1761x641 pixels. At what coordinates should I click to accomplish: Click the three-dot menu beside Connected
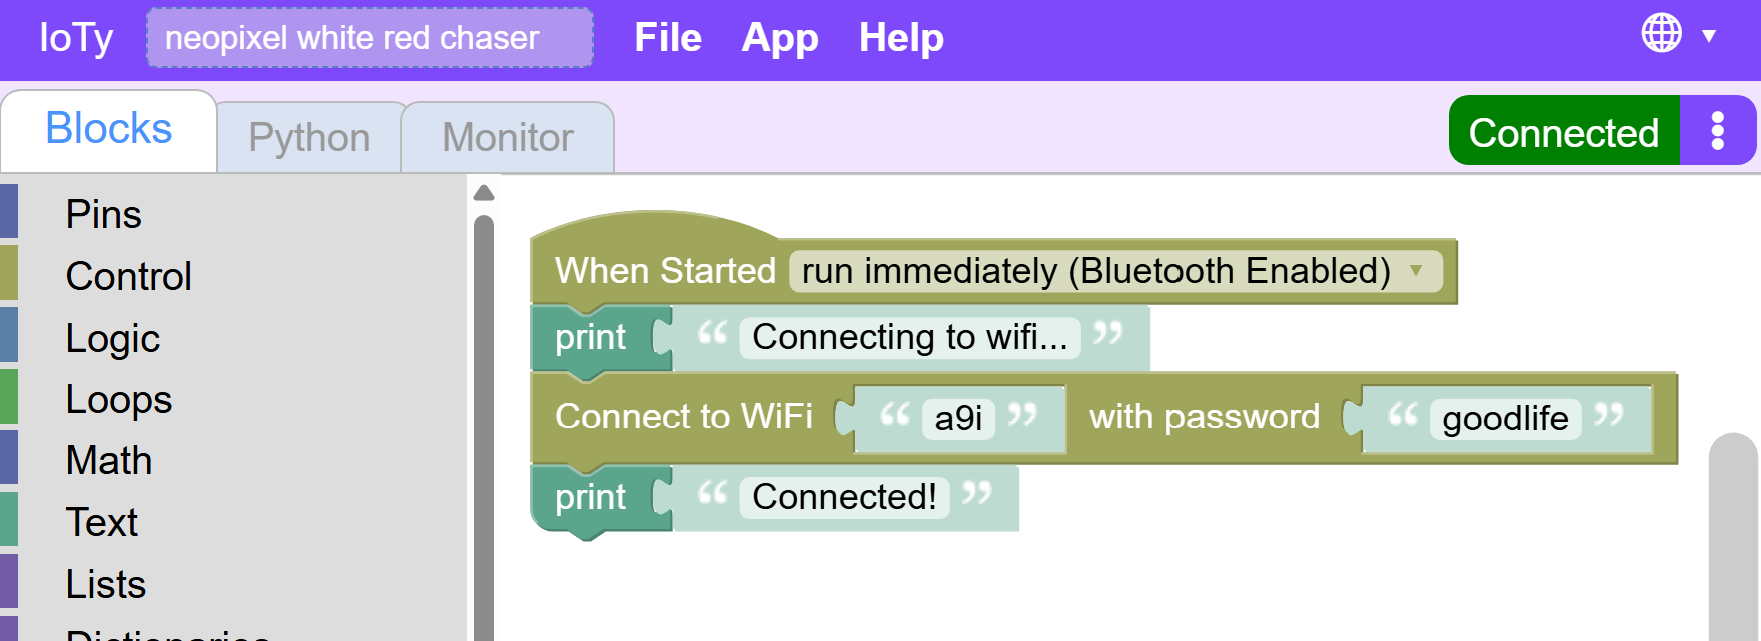1717,131
